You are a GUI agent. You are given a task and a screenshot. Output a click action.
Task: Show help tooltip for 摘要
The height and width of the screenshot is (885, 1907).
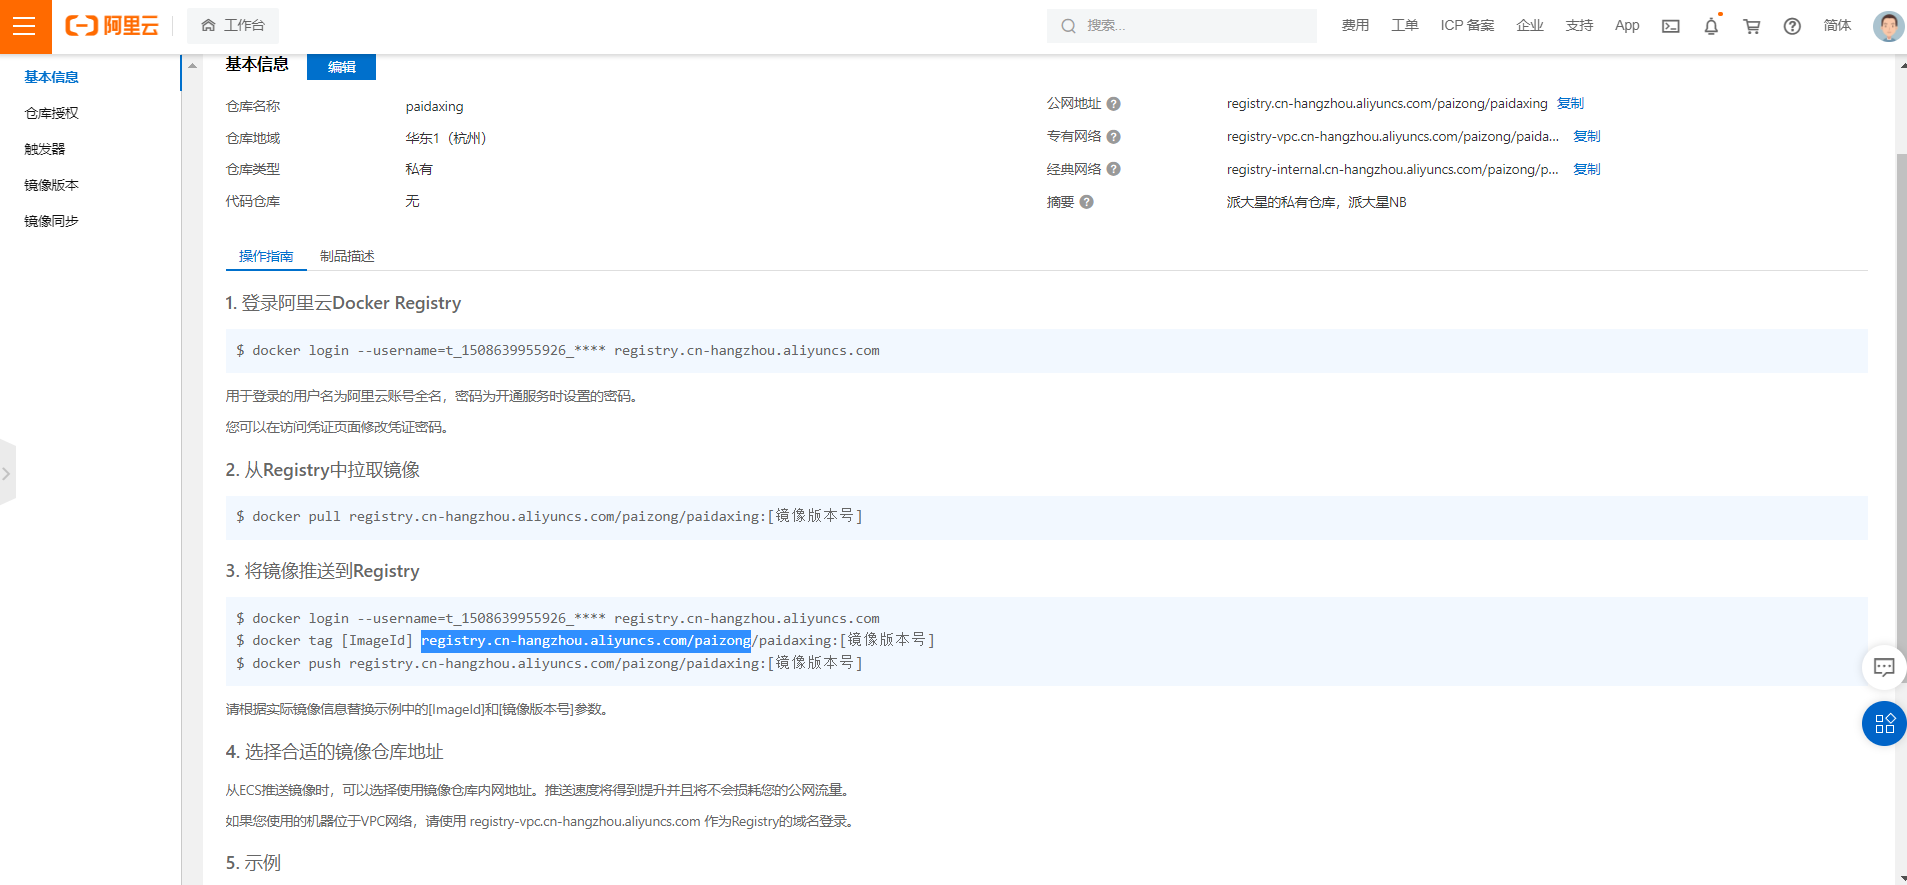[1087, 202]
